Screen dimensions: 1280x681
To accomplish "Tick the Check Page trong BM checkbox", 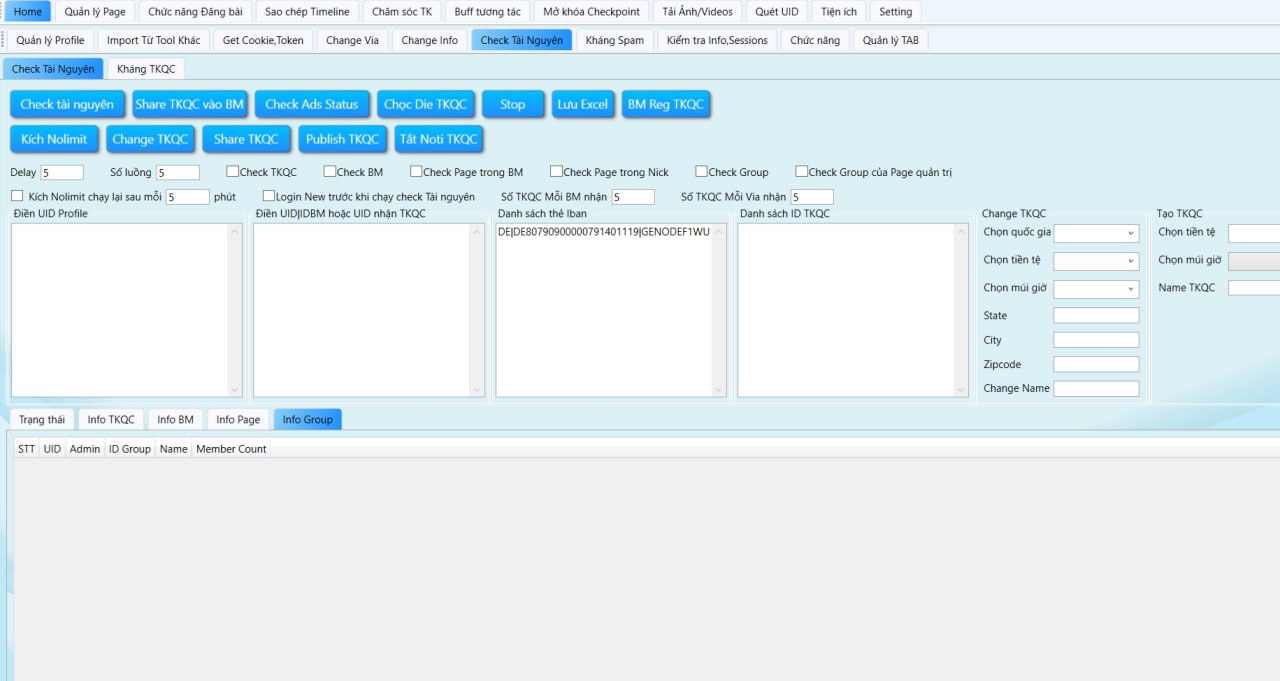I will [417, 172].
